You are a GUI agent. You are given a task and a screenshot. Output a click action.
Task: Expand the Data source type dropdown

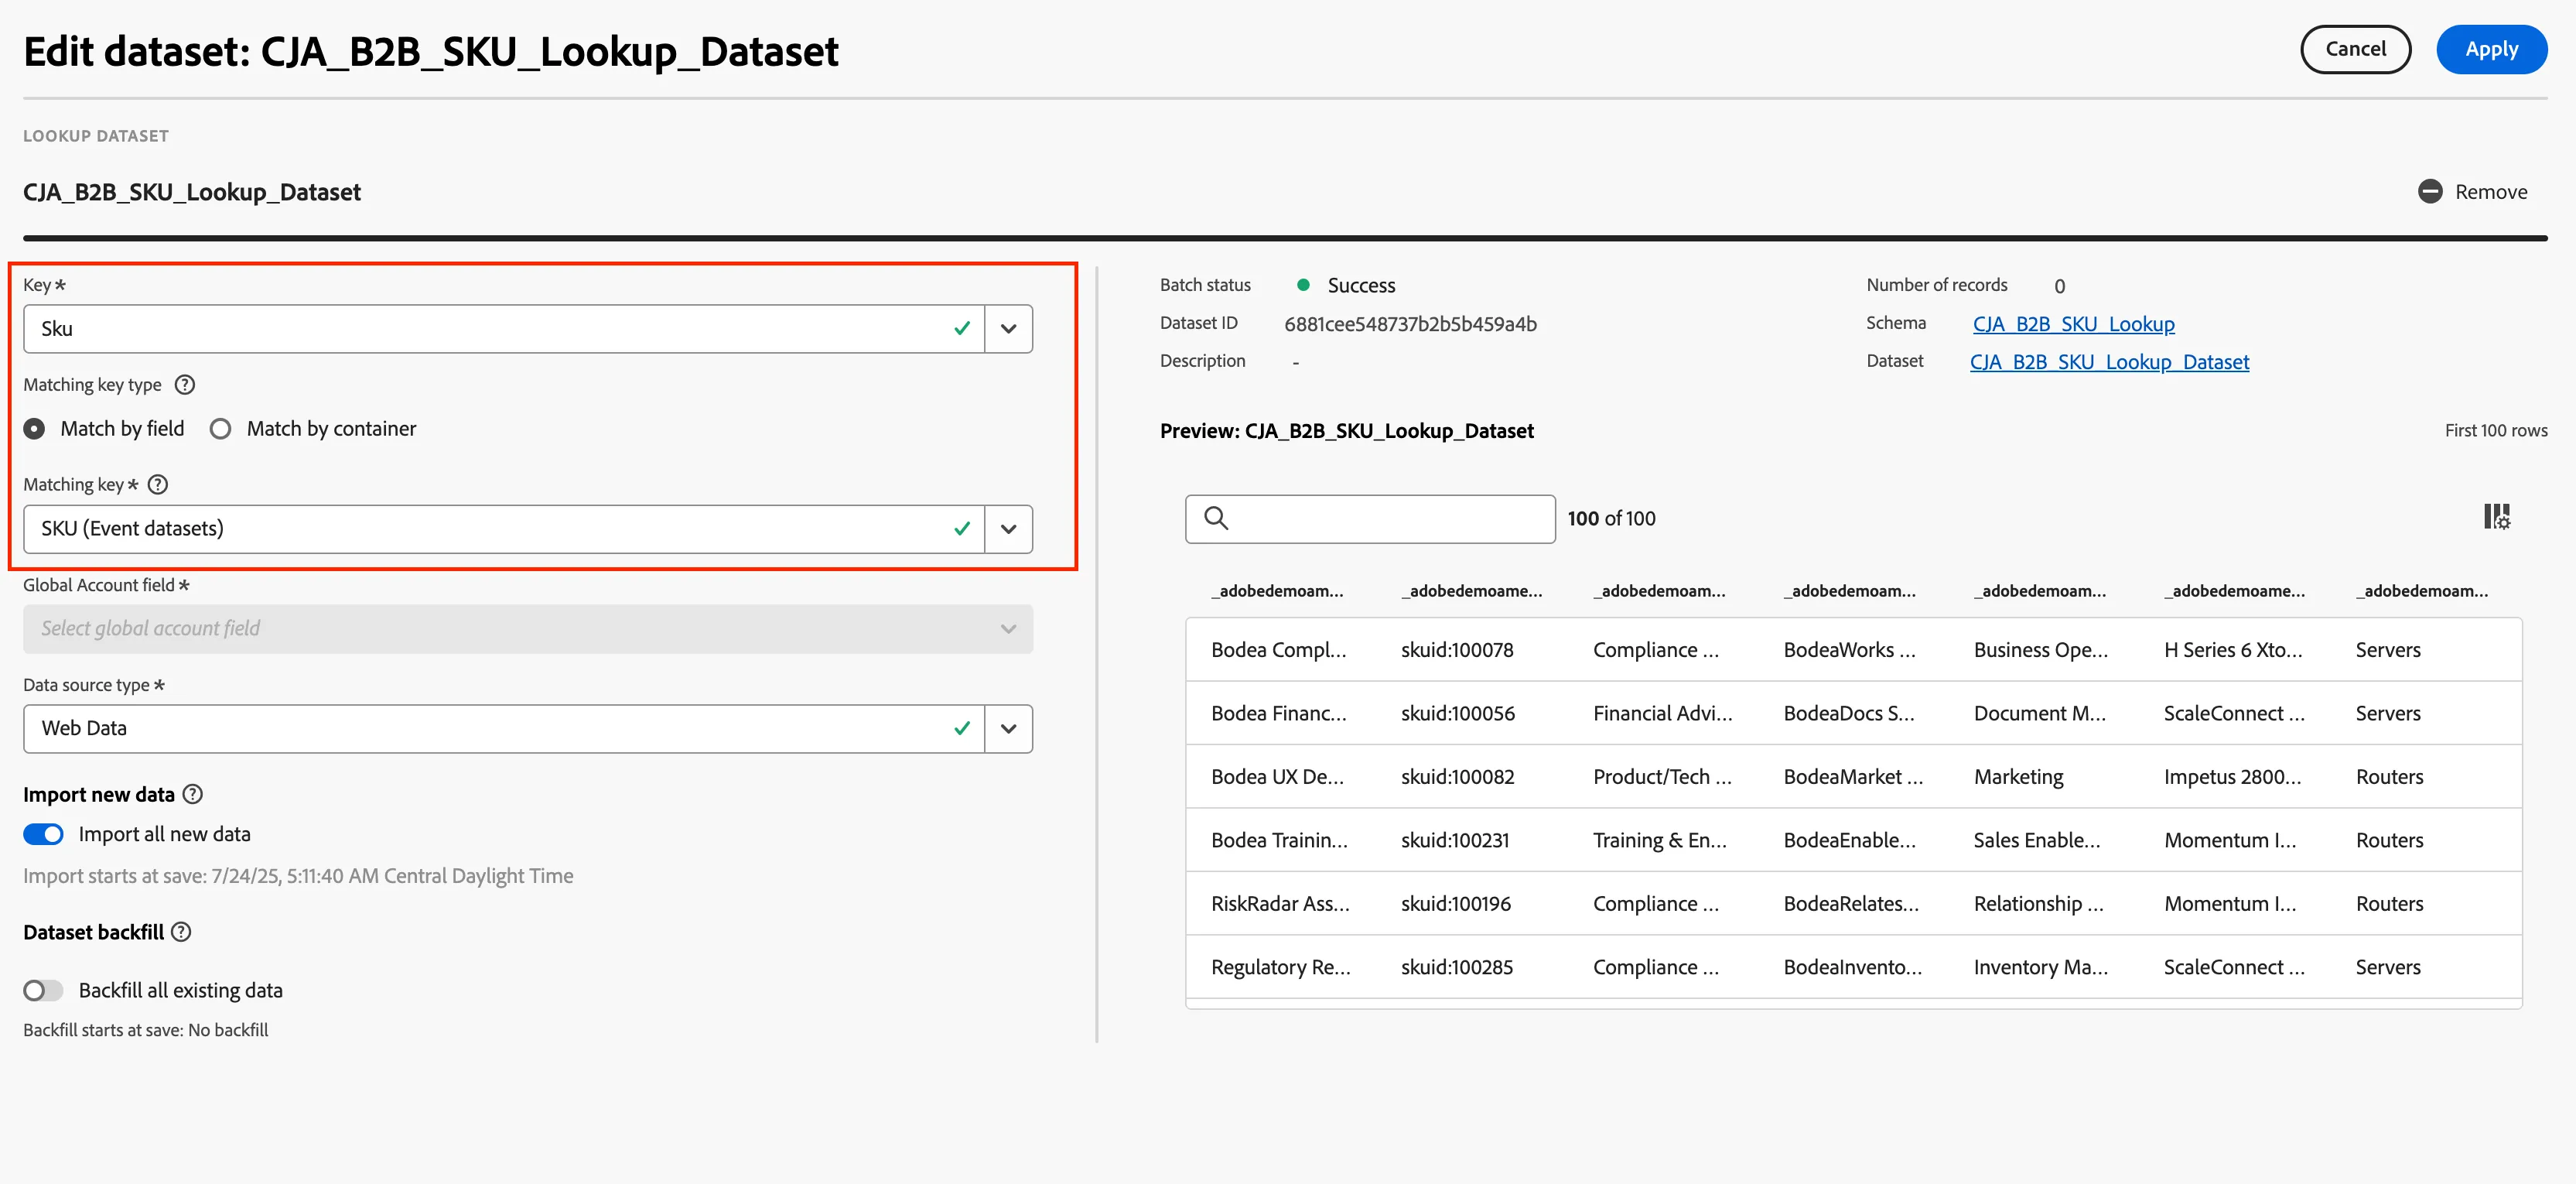pyautogui.click(x=1009, y=729)
